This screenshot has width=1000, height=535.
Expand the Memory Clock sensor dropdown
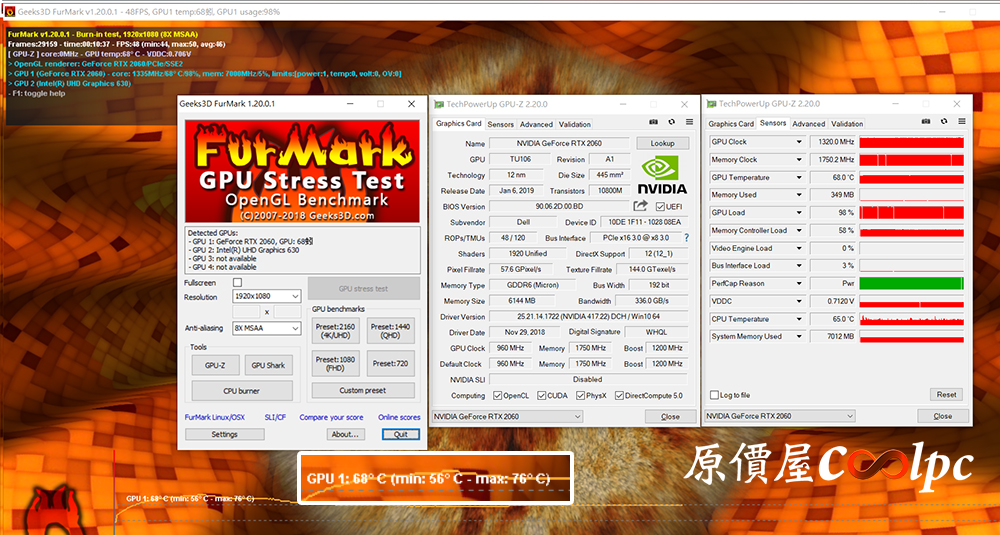(798, 159)
